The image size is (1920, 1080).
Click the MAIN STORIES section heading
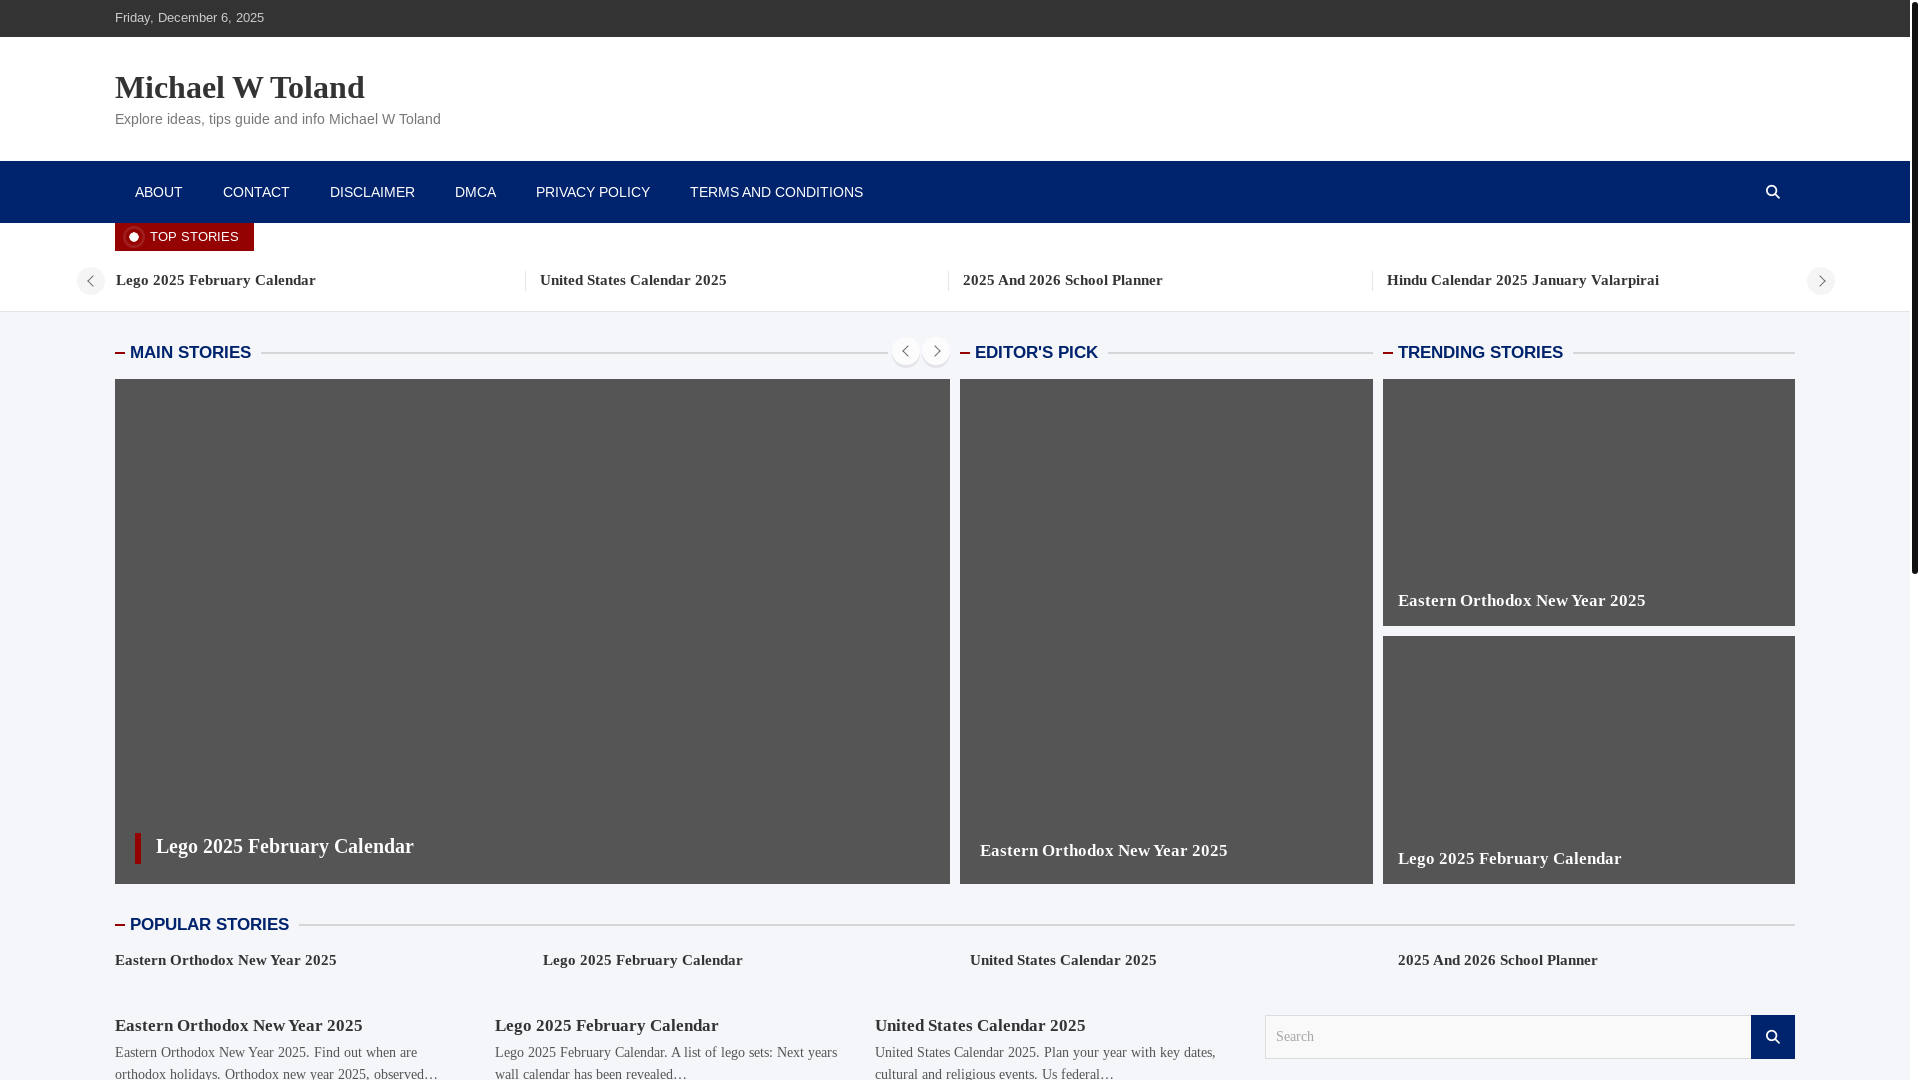190,353
